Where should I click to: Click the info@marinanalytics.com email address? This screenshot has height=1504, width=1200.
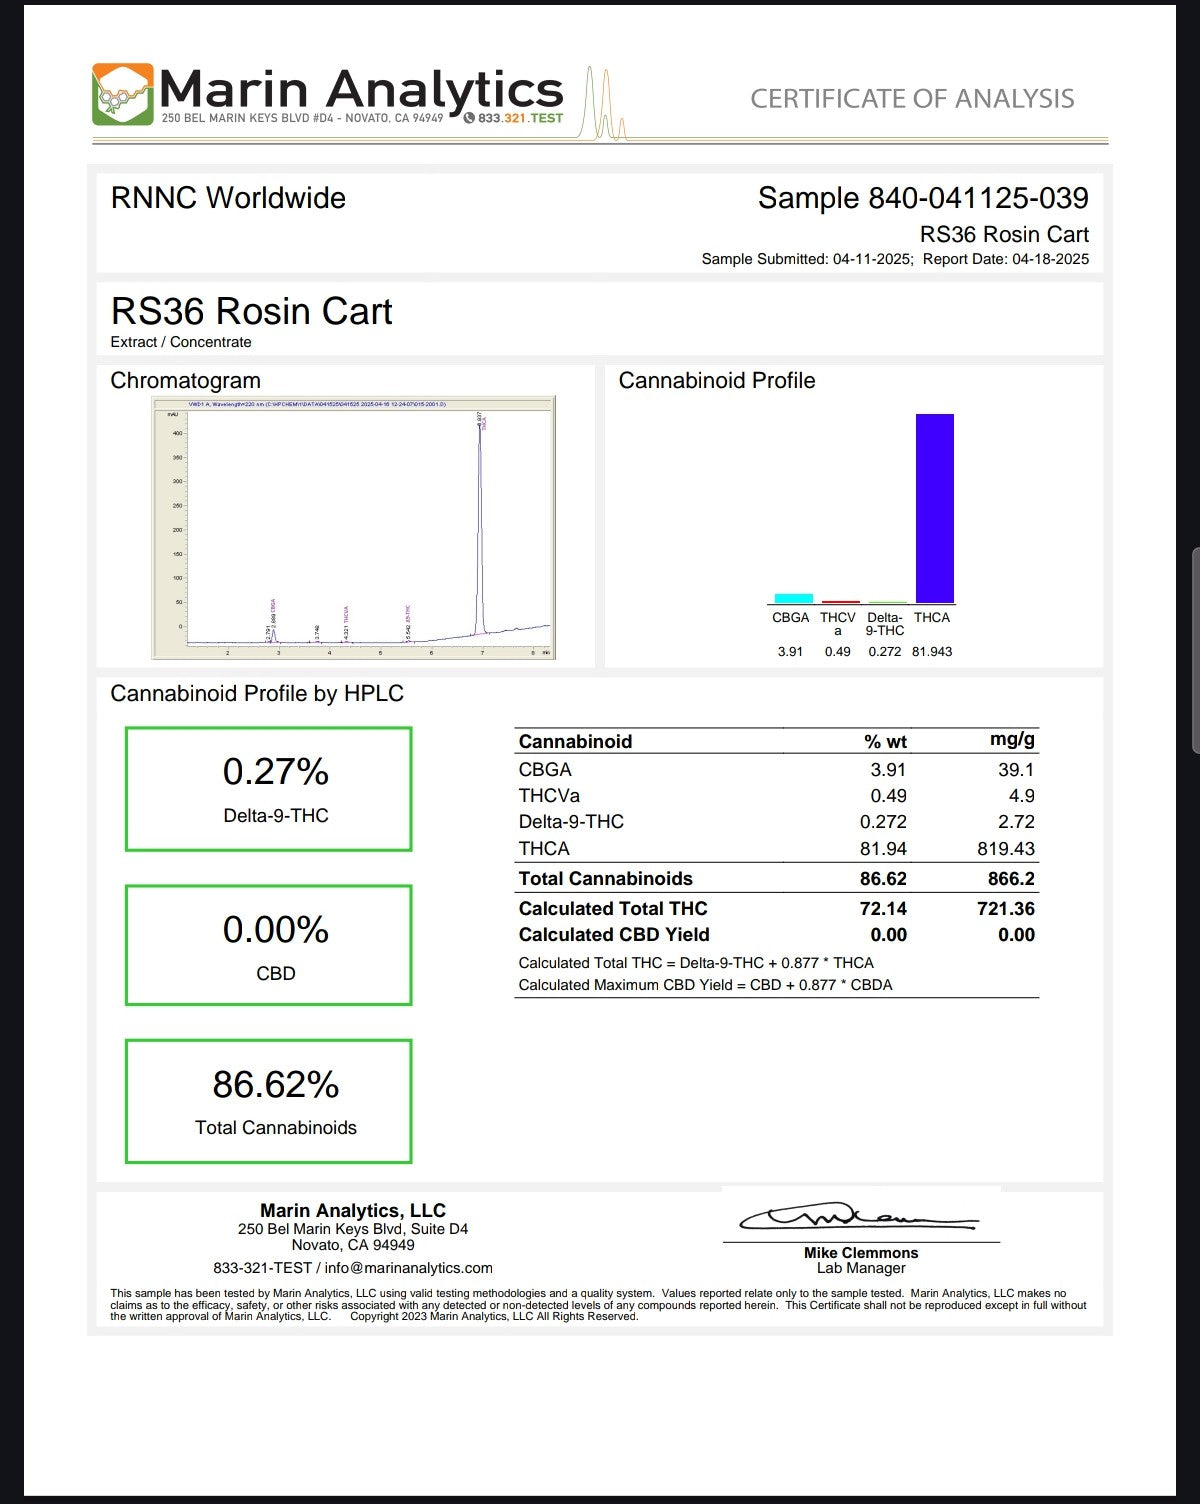[x=408, y=1268]
